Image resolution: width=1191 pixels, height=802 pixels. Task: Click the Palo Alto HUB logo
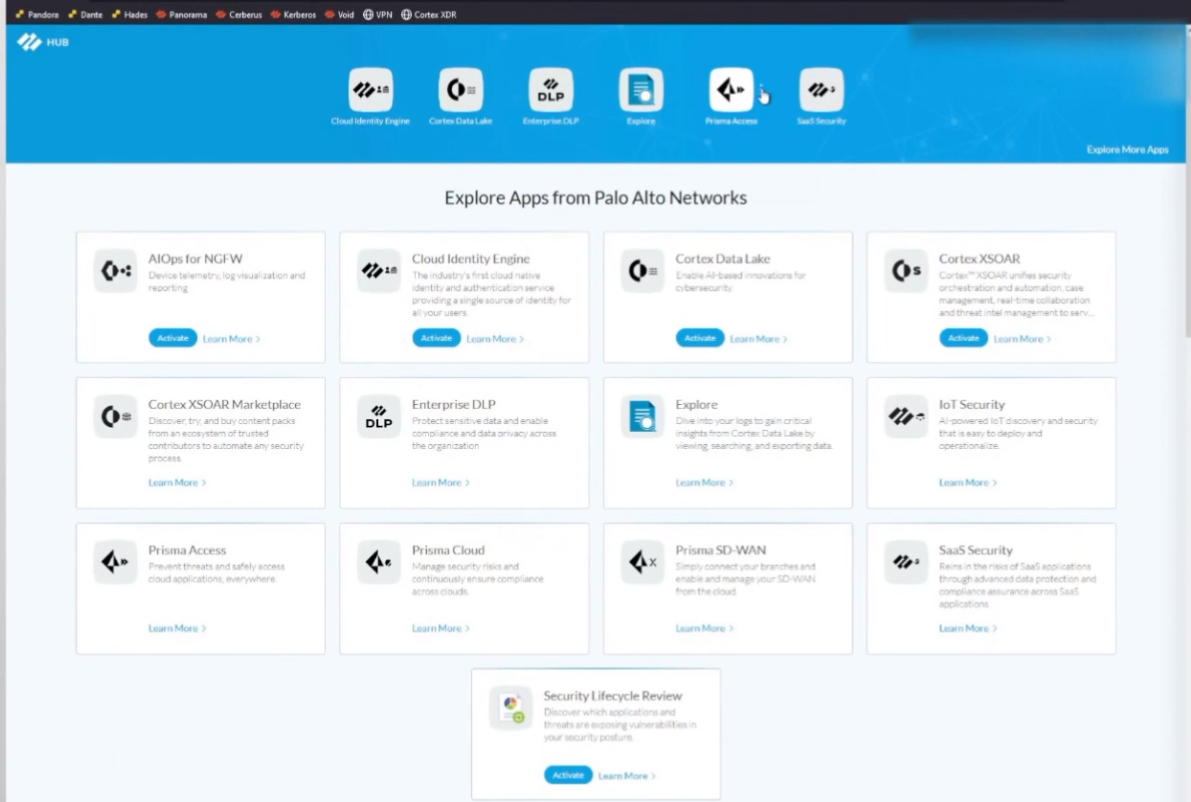(43, 42)
